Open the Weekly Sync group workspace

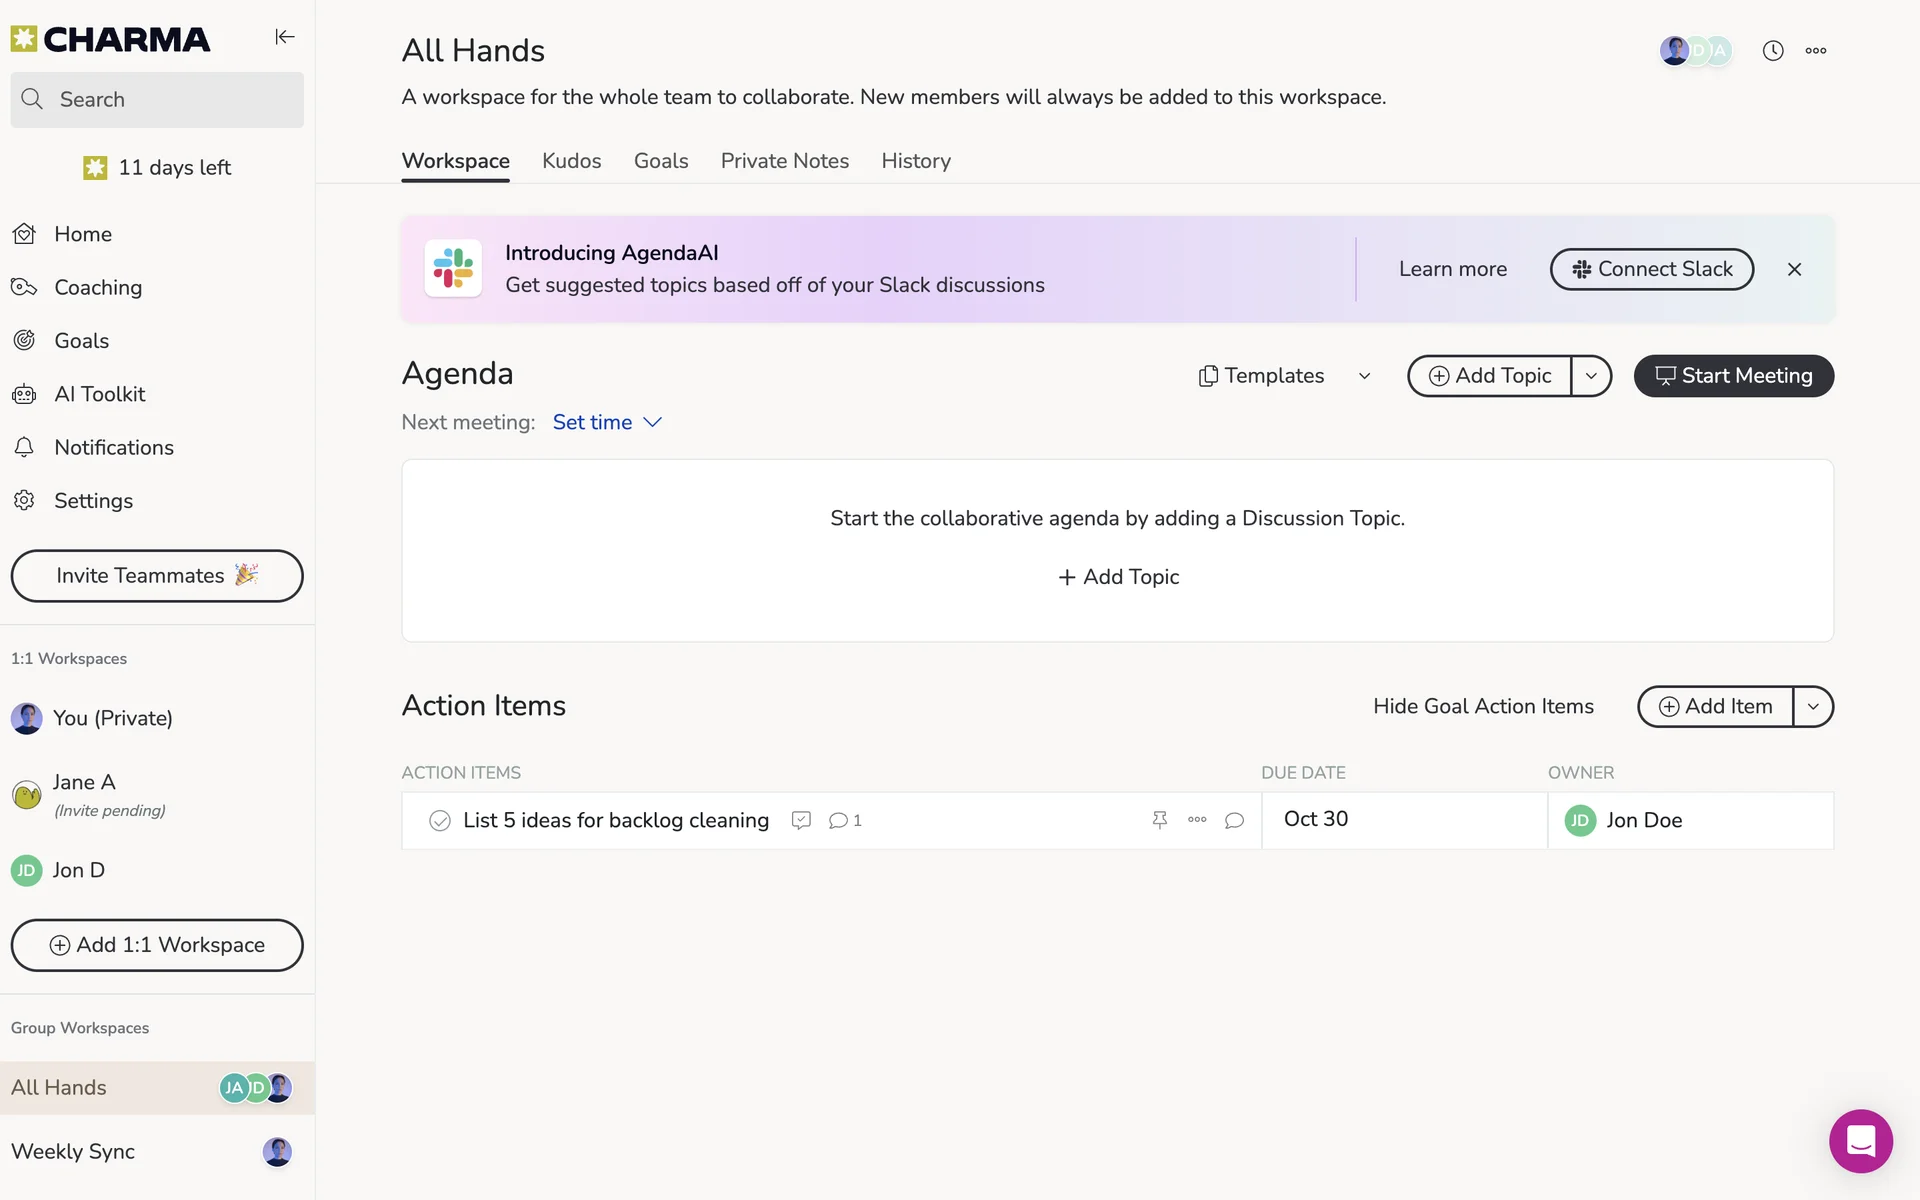click(73, 1151)
